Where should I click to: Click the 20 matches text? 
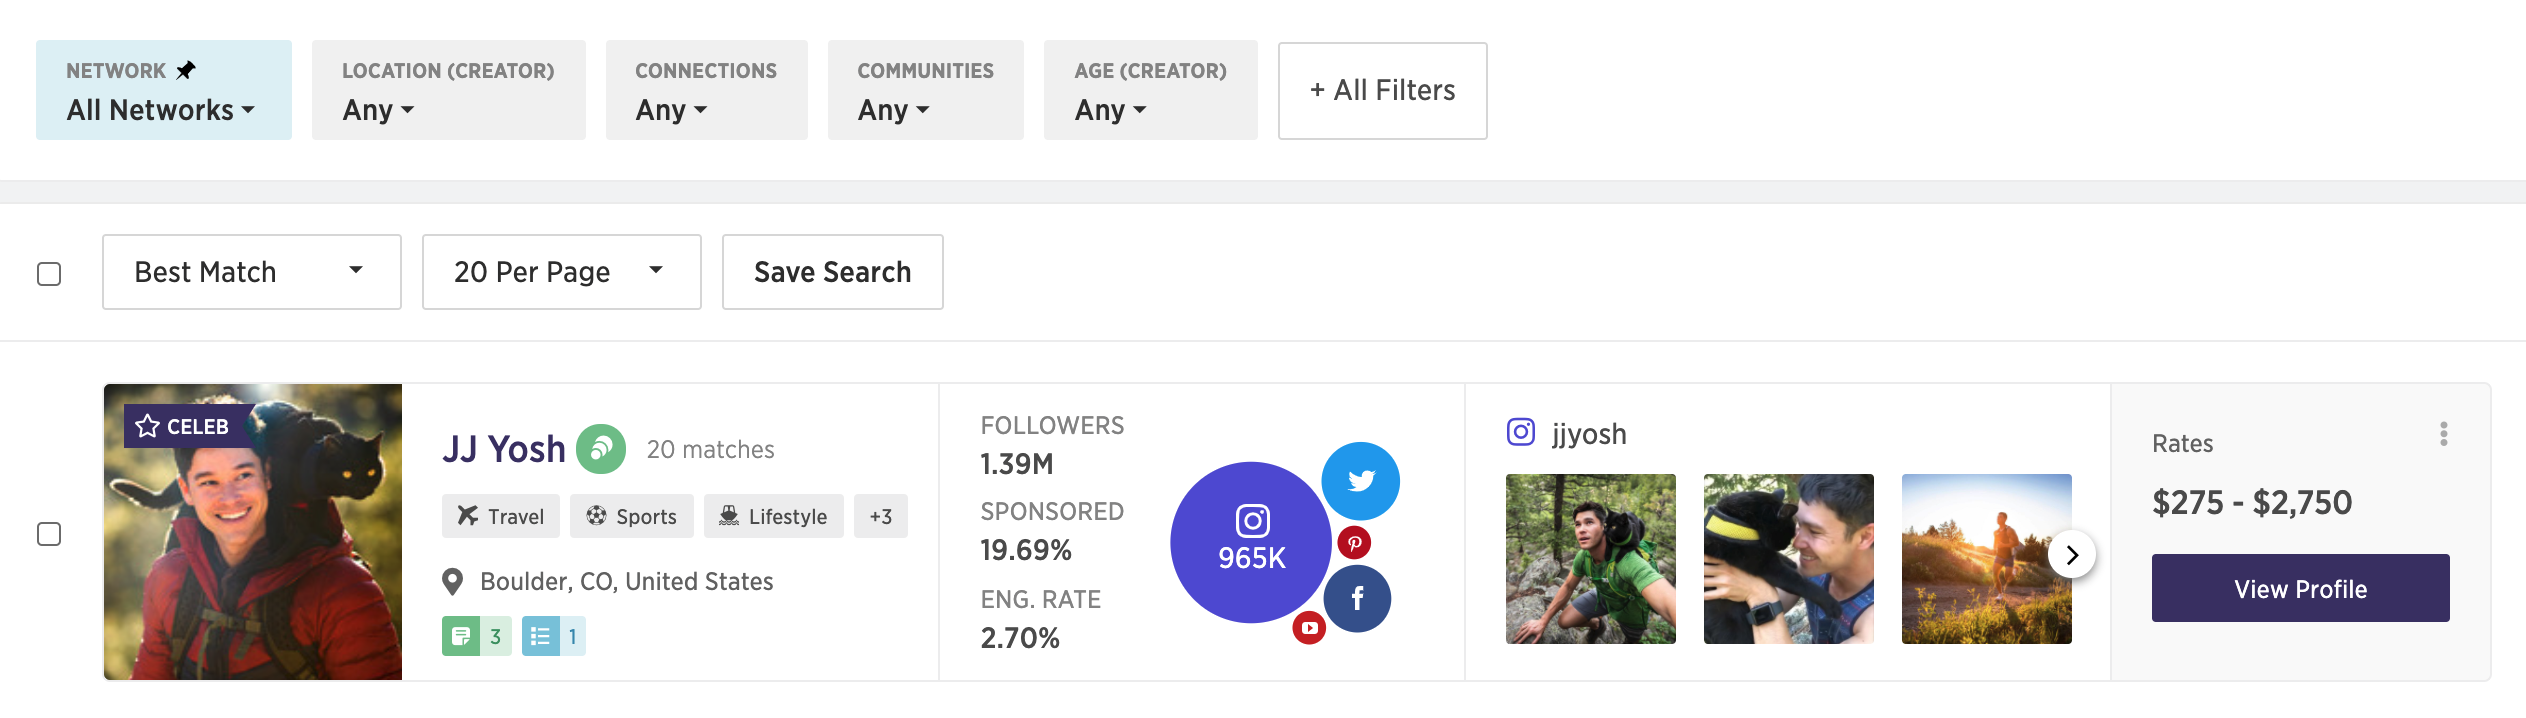click(x=710, y=450)
